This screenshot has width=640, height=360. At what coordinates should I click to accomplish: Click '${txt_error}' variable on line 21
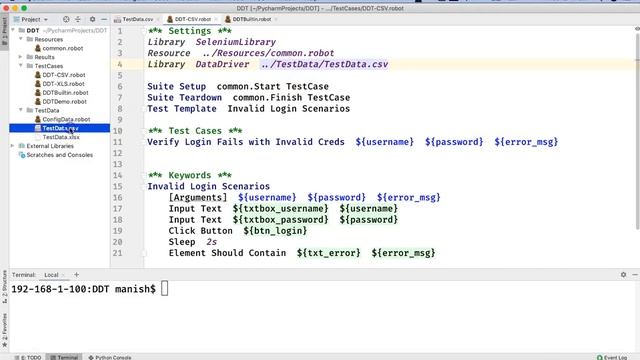point(329,253)
